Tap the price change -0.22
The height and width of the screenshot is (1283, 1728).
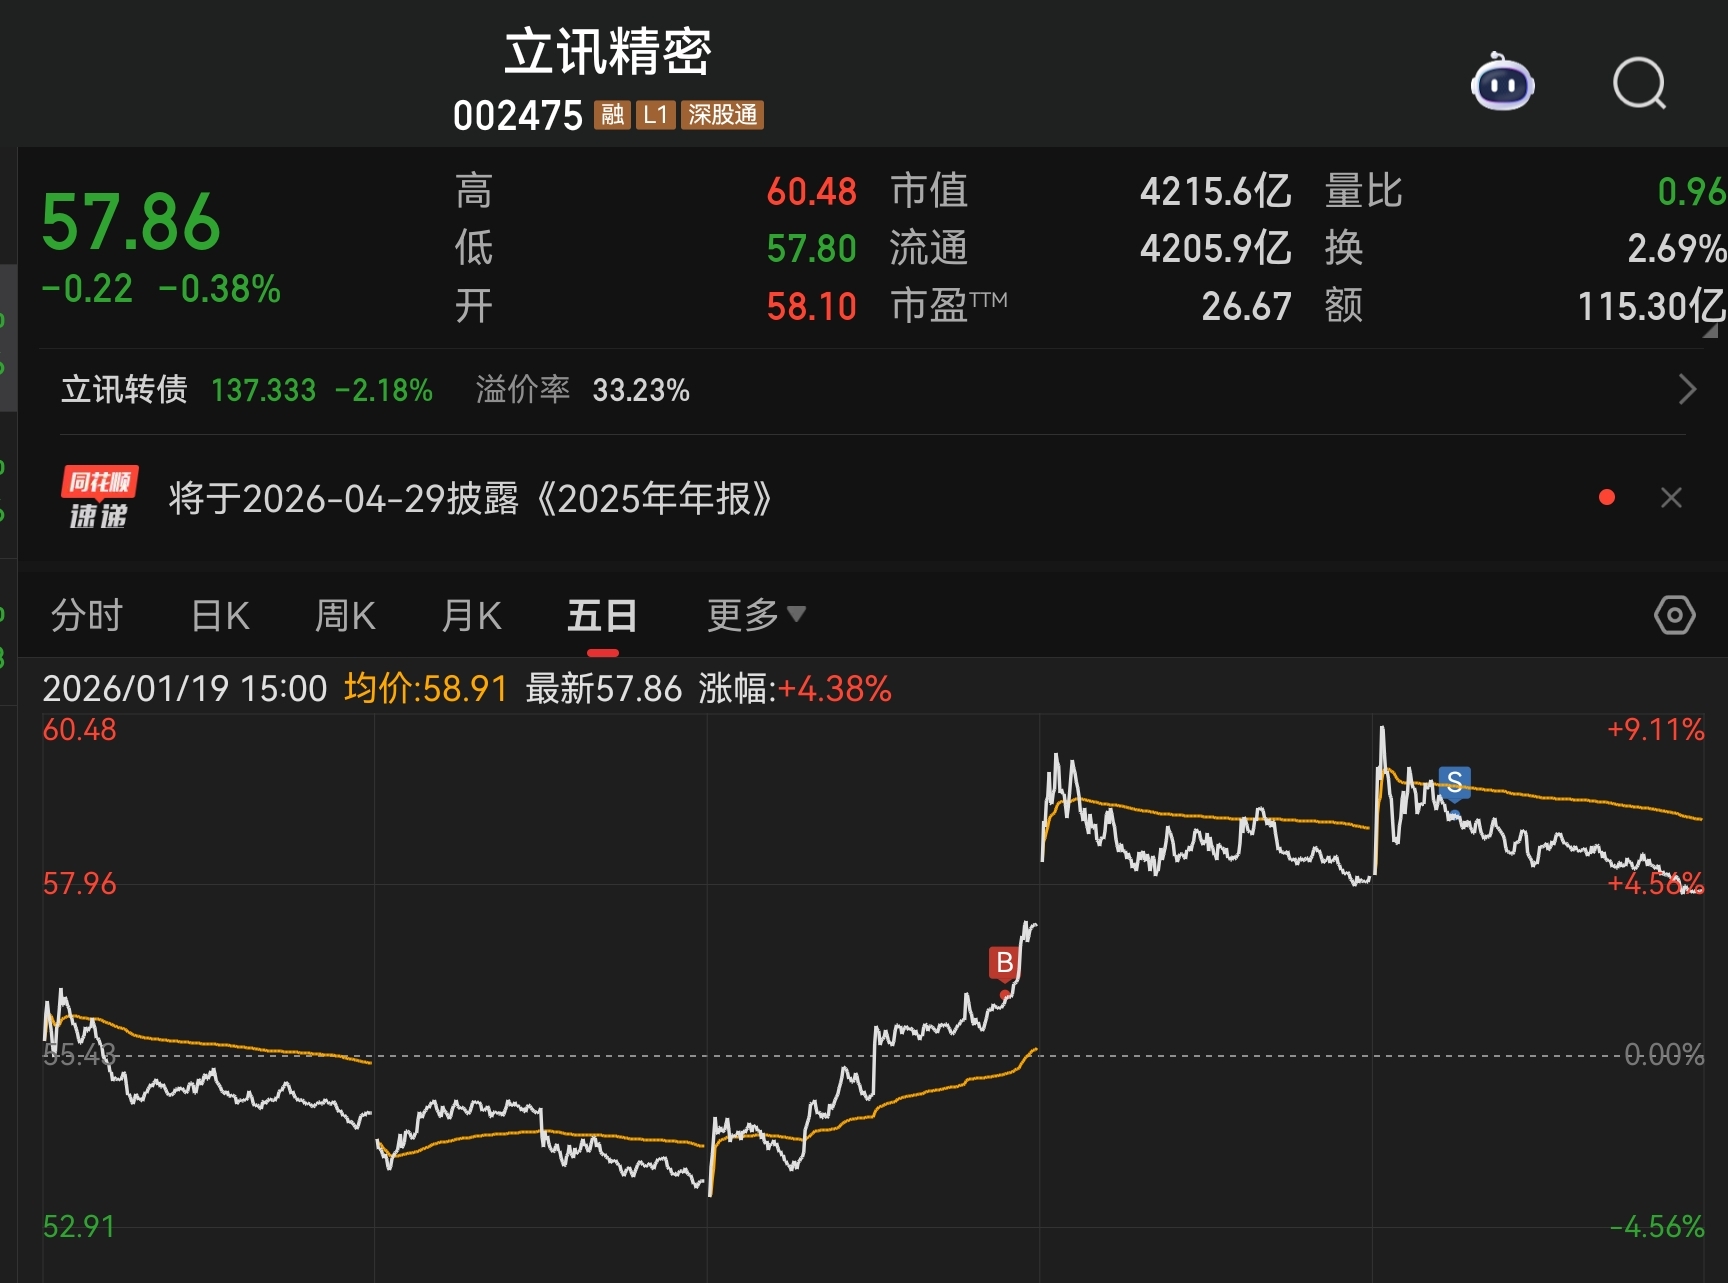click(x=87, y=289)
